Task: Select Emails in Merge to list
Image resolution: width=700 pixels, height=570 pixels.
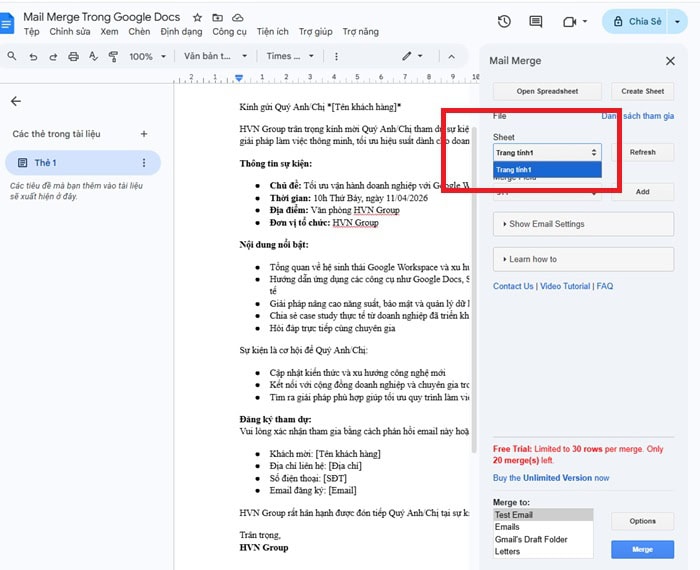Action: [543, 527]
